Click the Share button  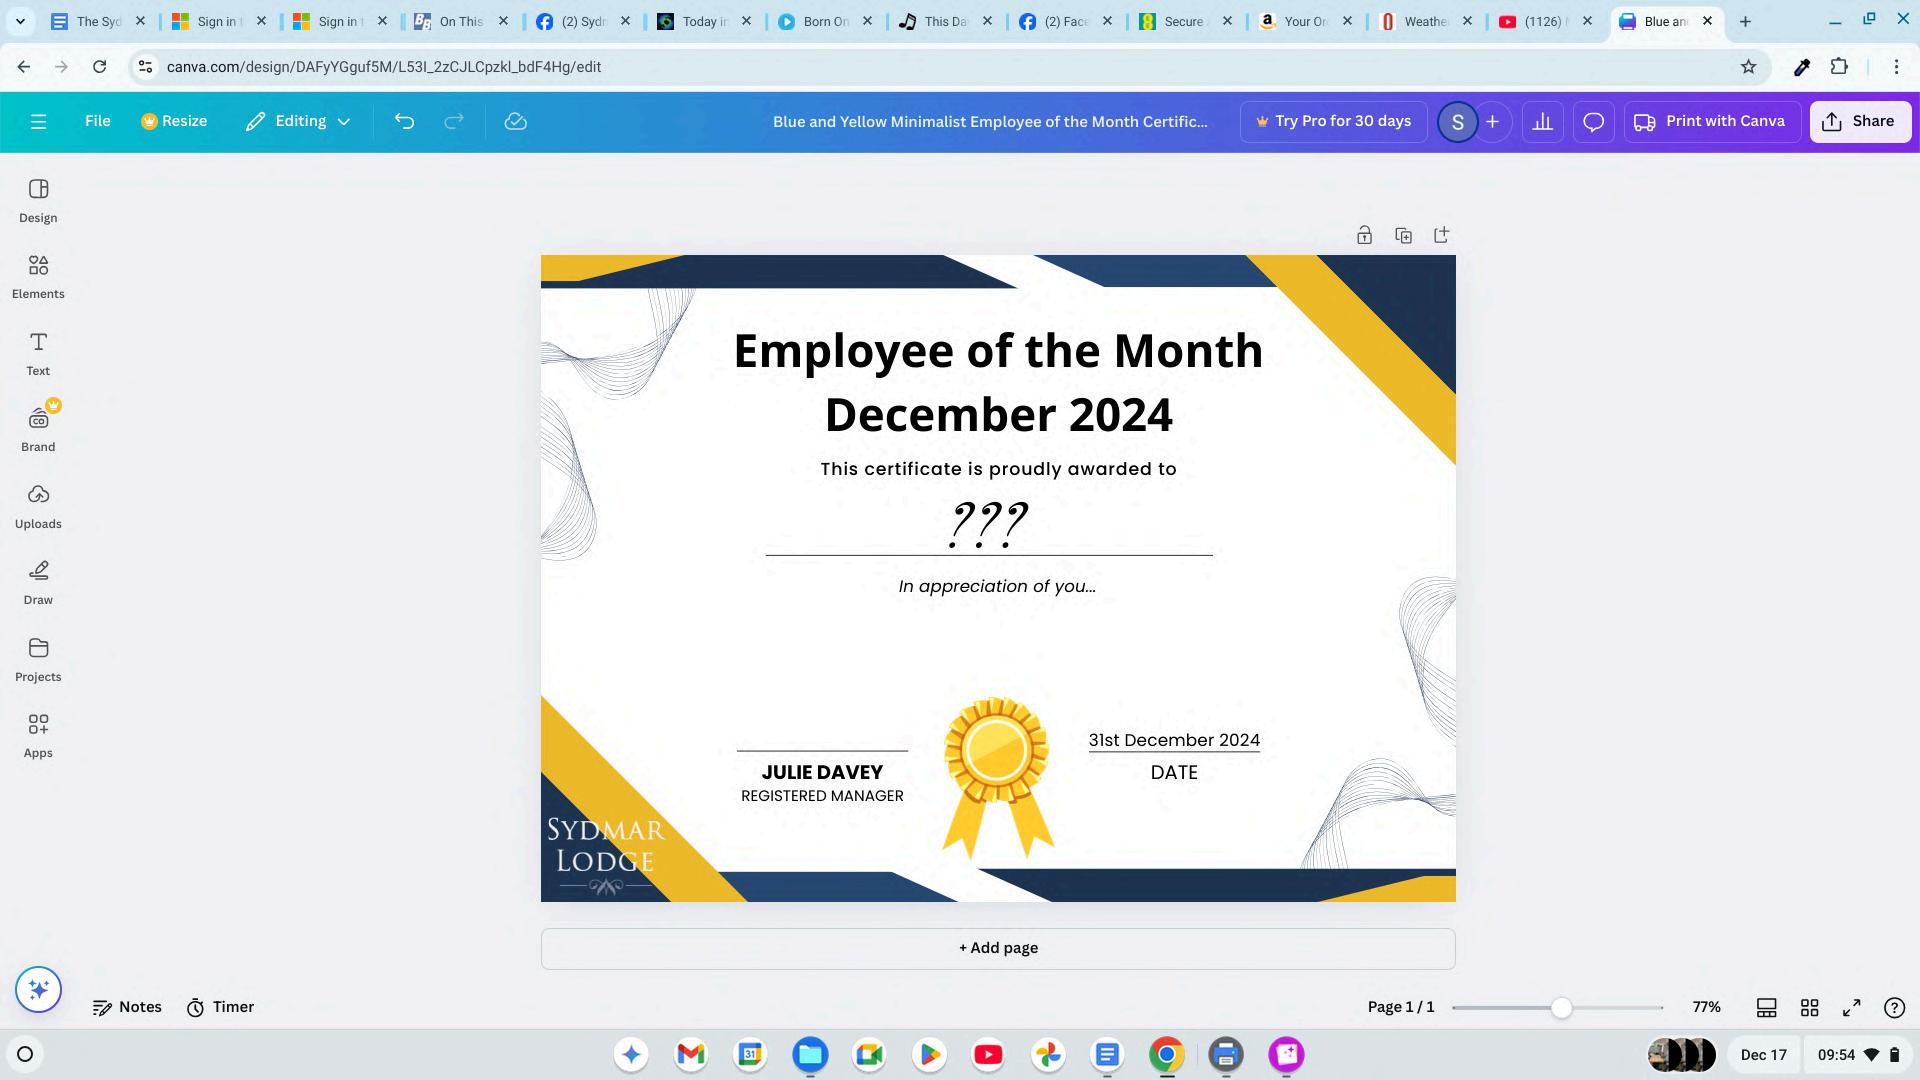1860,121
